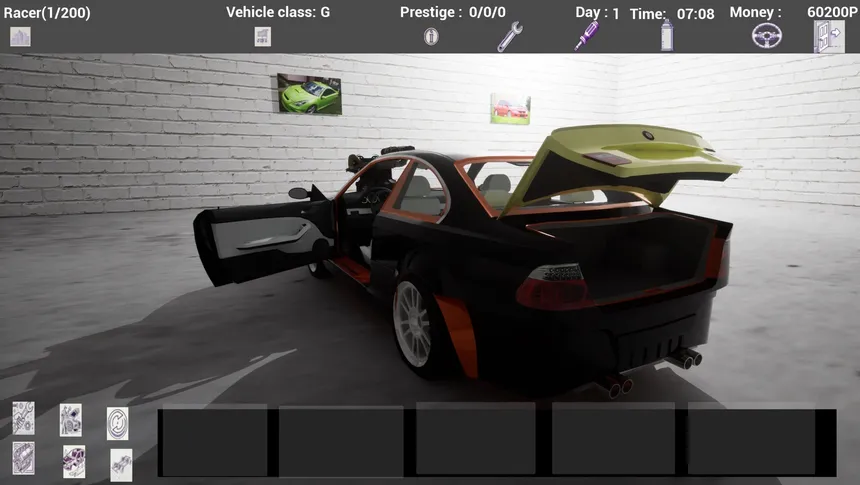Viewport: 860px width, 485px height.
Task: Open the car chassis frame card
Action: 121,465
